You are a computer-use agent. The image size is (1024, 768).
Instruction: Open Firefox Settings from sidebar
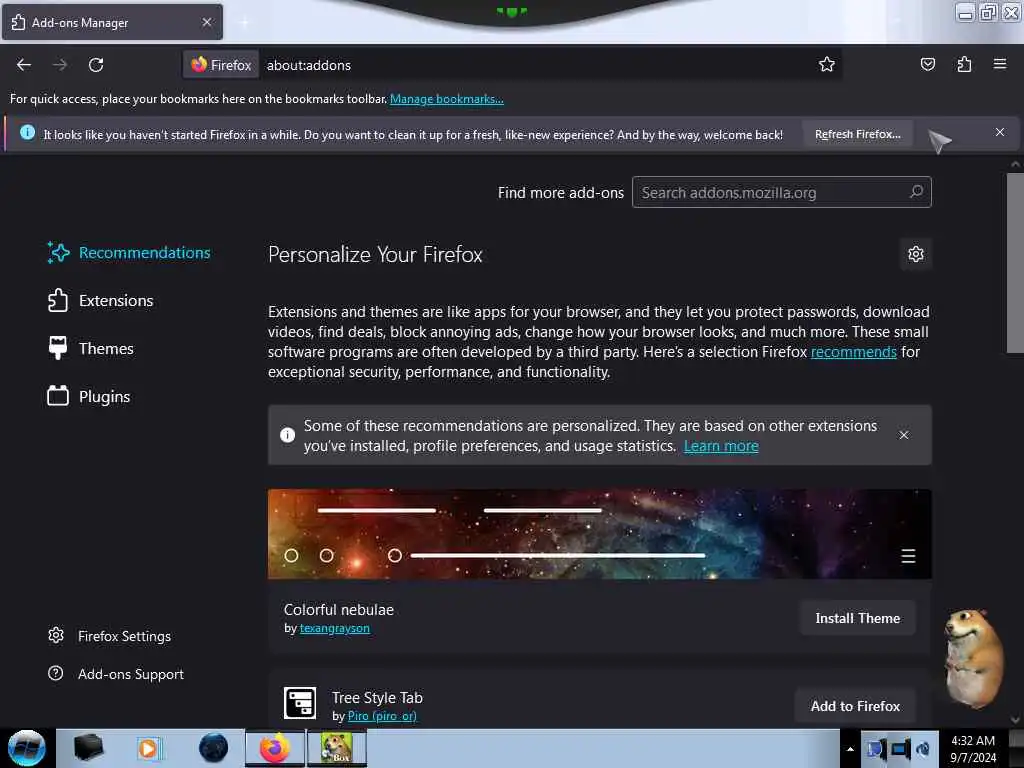[109, 635]
